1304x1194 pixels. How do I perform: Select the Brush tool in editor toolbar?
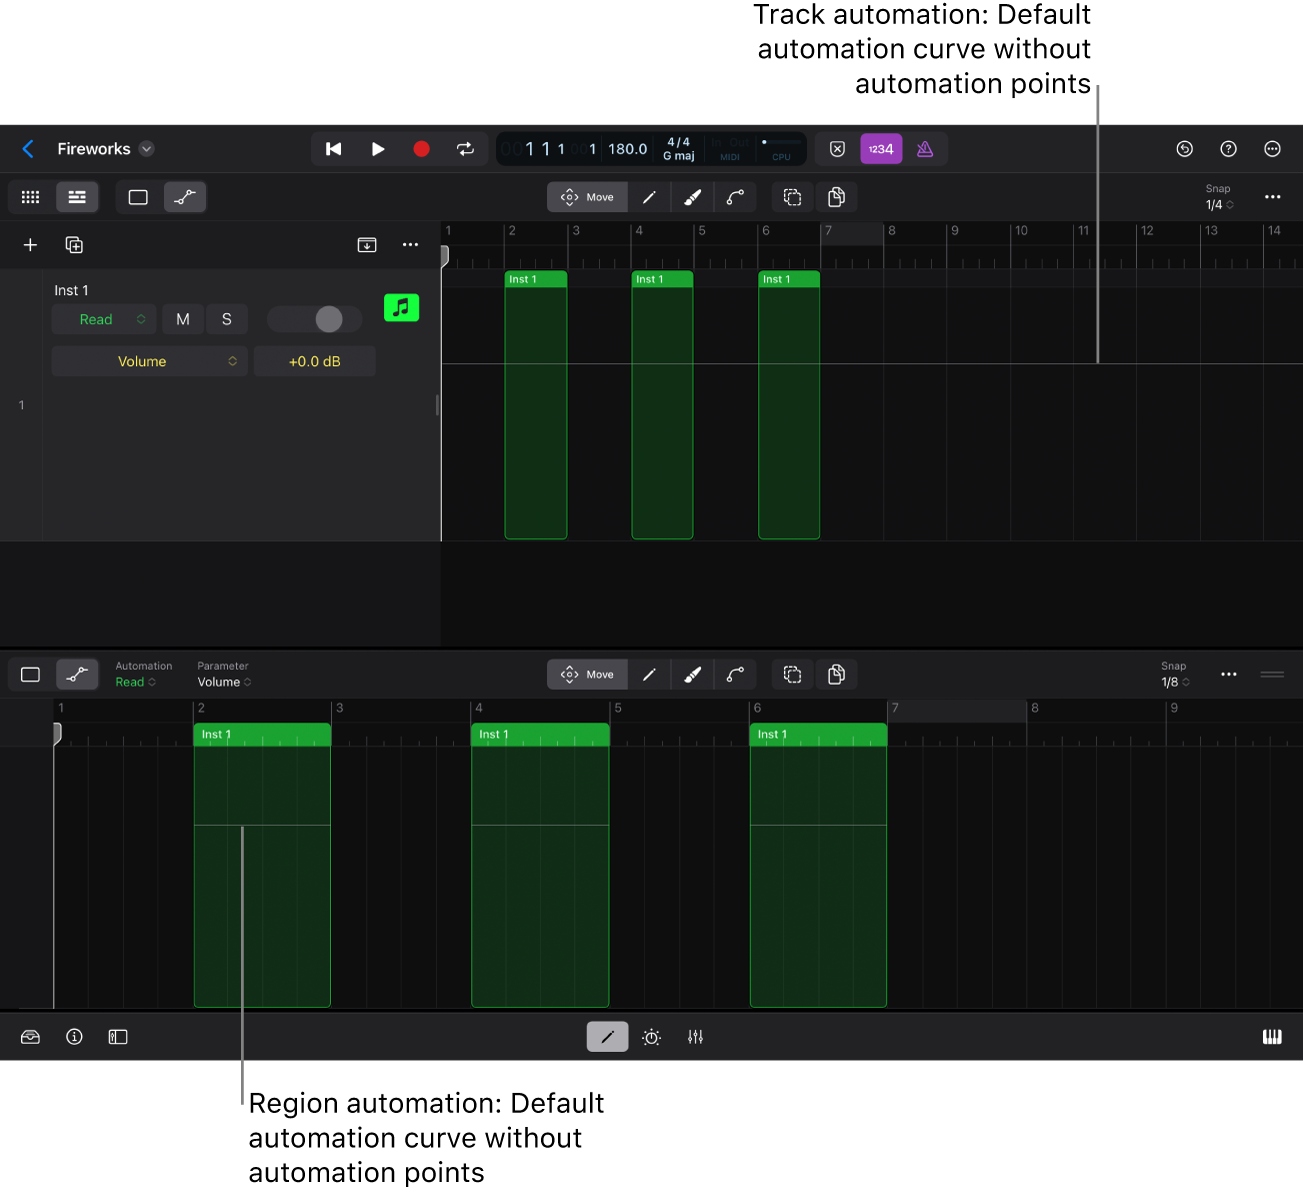pyautogui.click(x=692, y=675)
